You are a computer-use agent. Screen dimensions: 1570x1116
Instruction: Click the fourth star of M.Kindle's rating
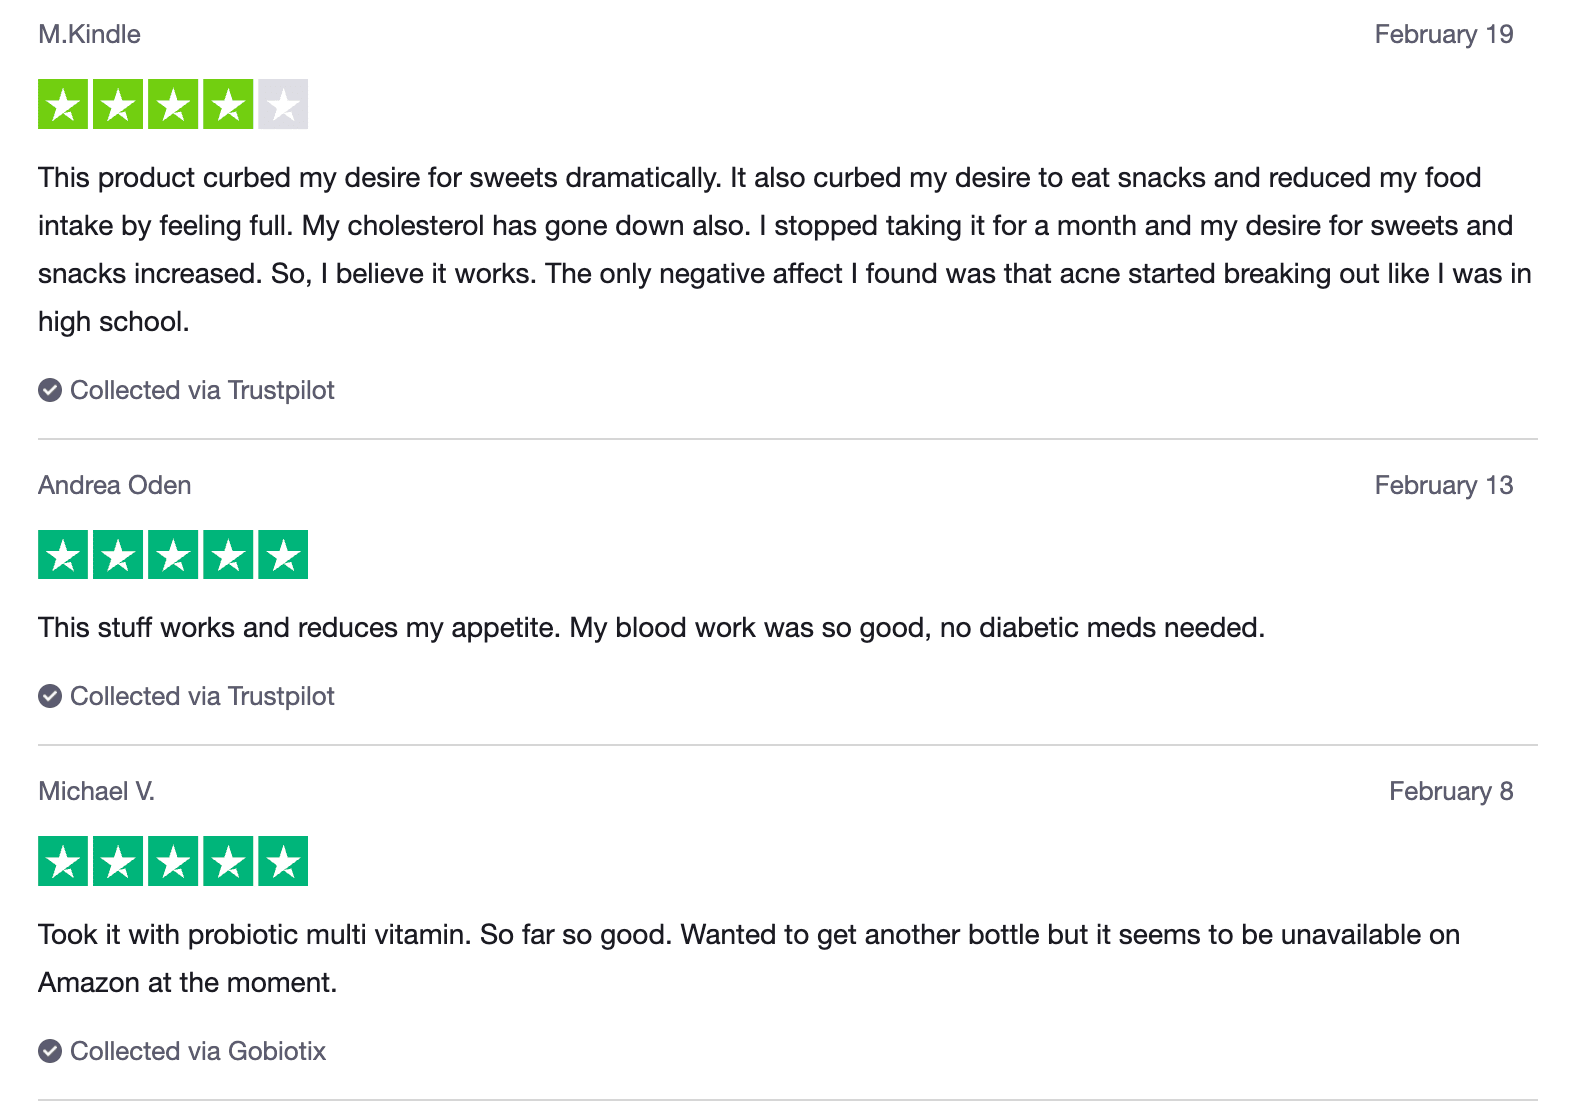(x=228, y=104)
